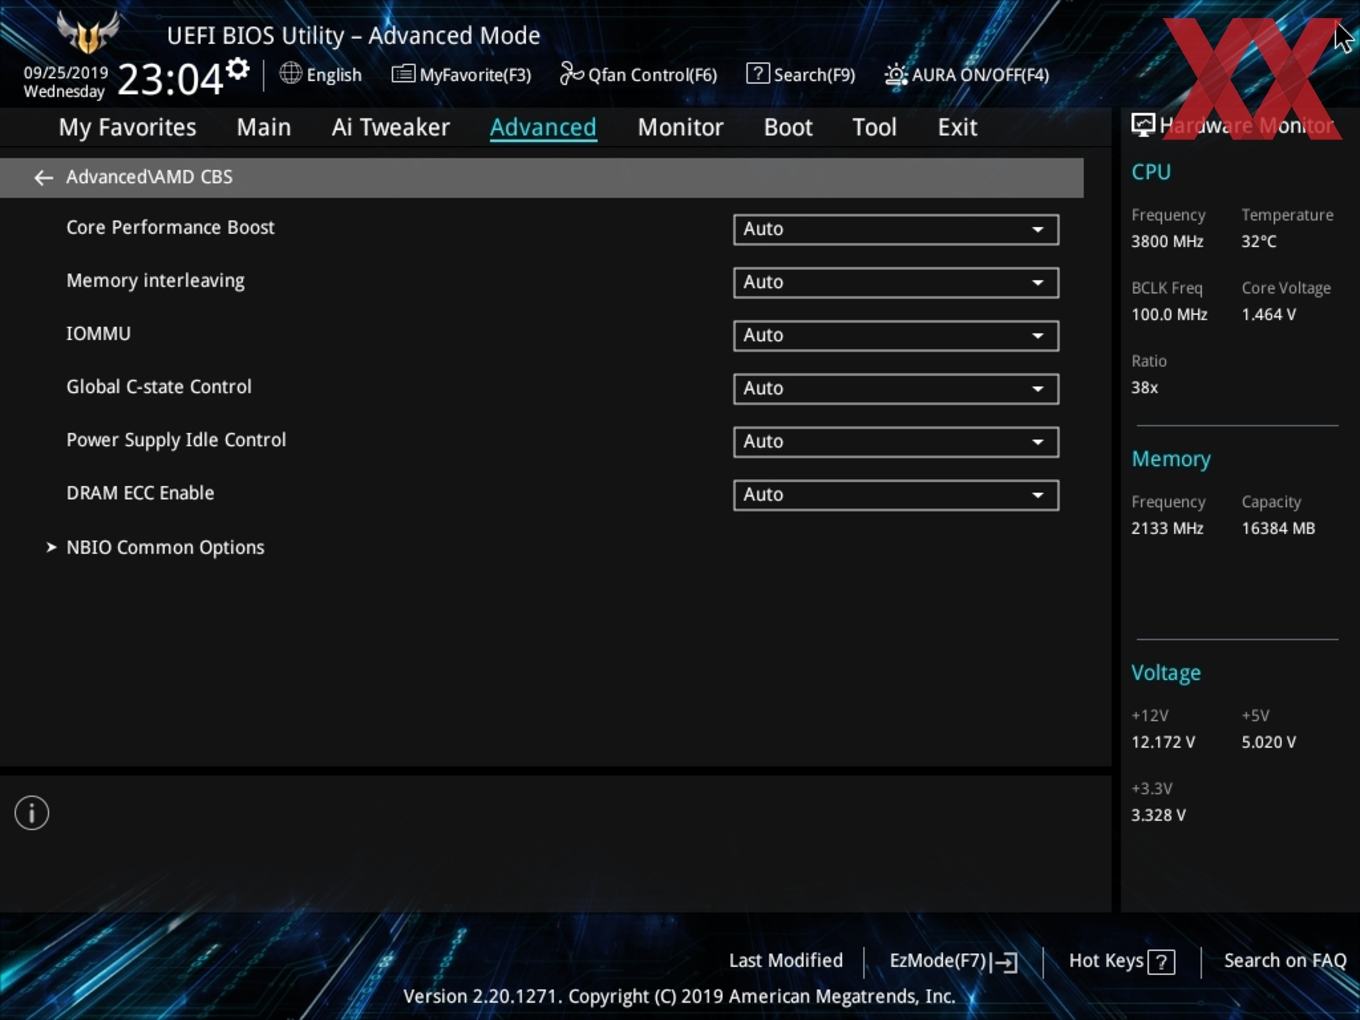The height and width of the screenshot is (1020, 1360).
Task: Click CPU frequency value 3800 MHz
Action: pyautogui.click(x=1167, y=241)
